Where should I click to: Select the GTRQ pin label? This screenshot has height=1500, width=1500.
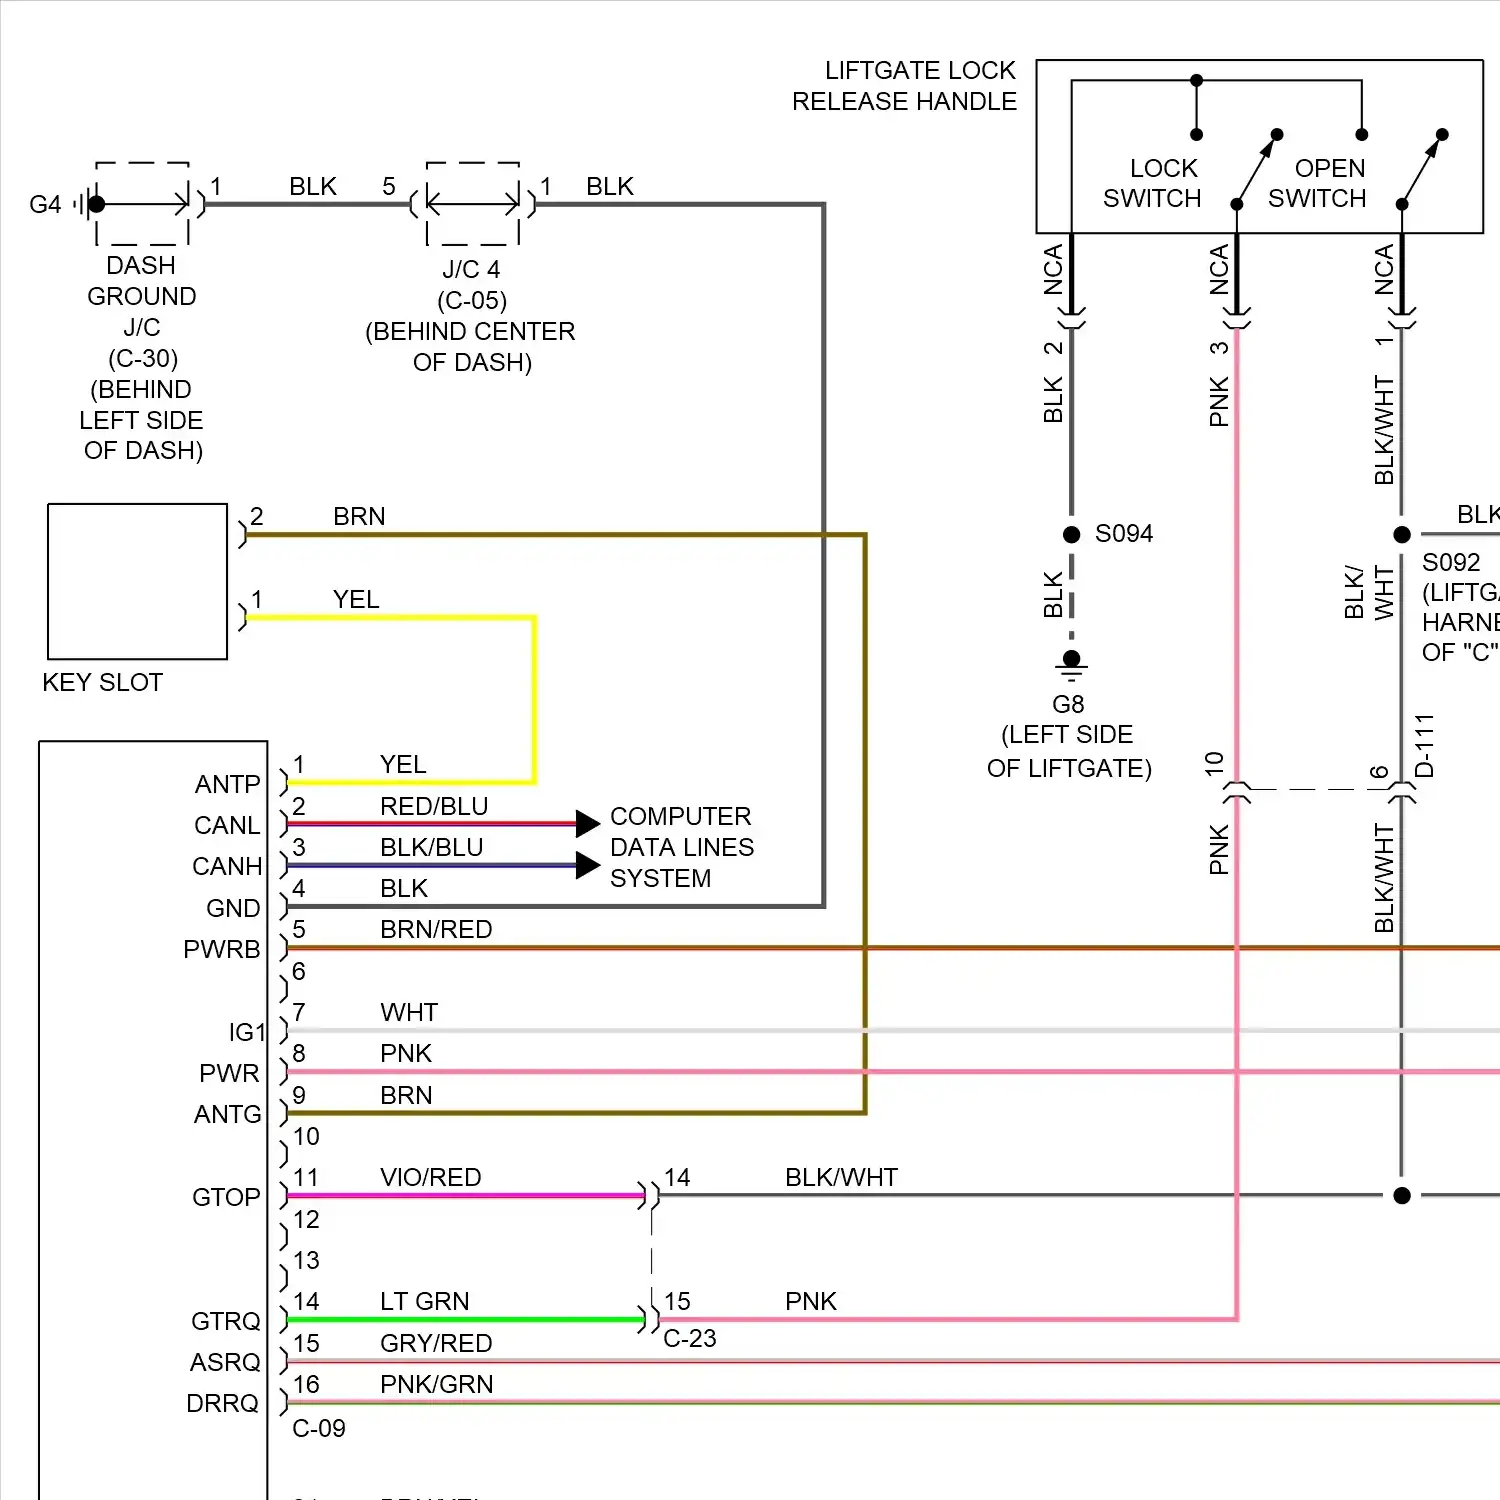pyautogui.click(x=226, y=1321)
